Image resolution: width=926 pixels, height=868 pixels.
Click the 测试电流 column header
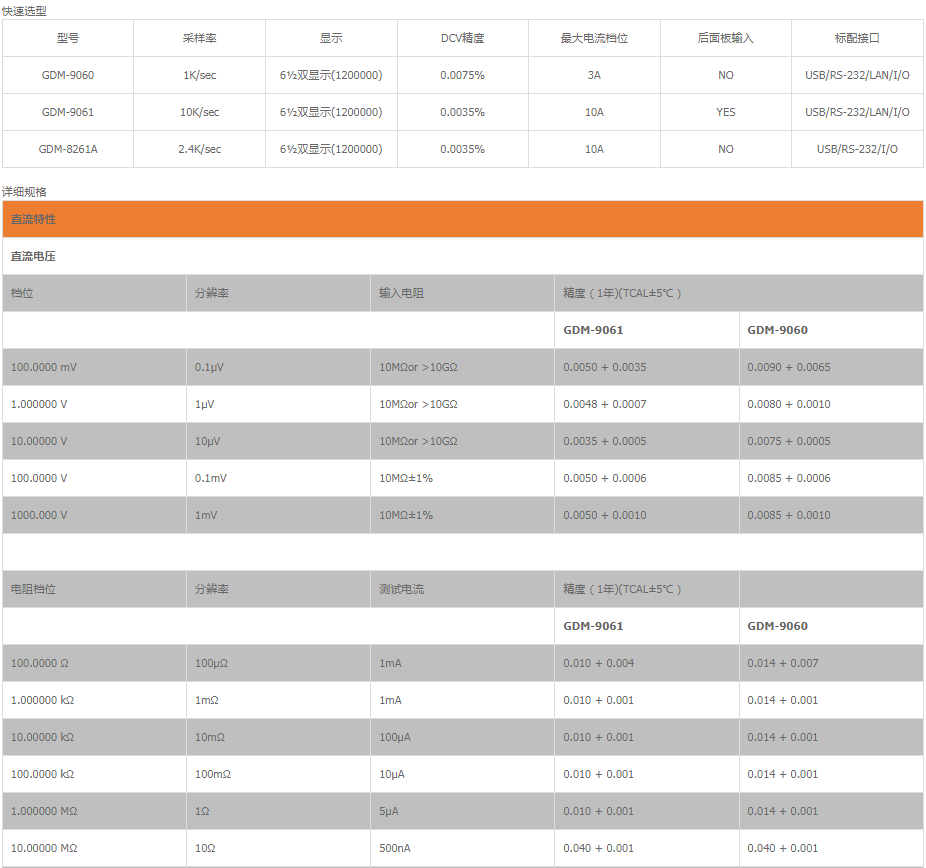pyautogui.click(x=462, y=589)
